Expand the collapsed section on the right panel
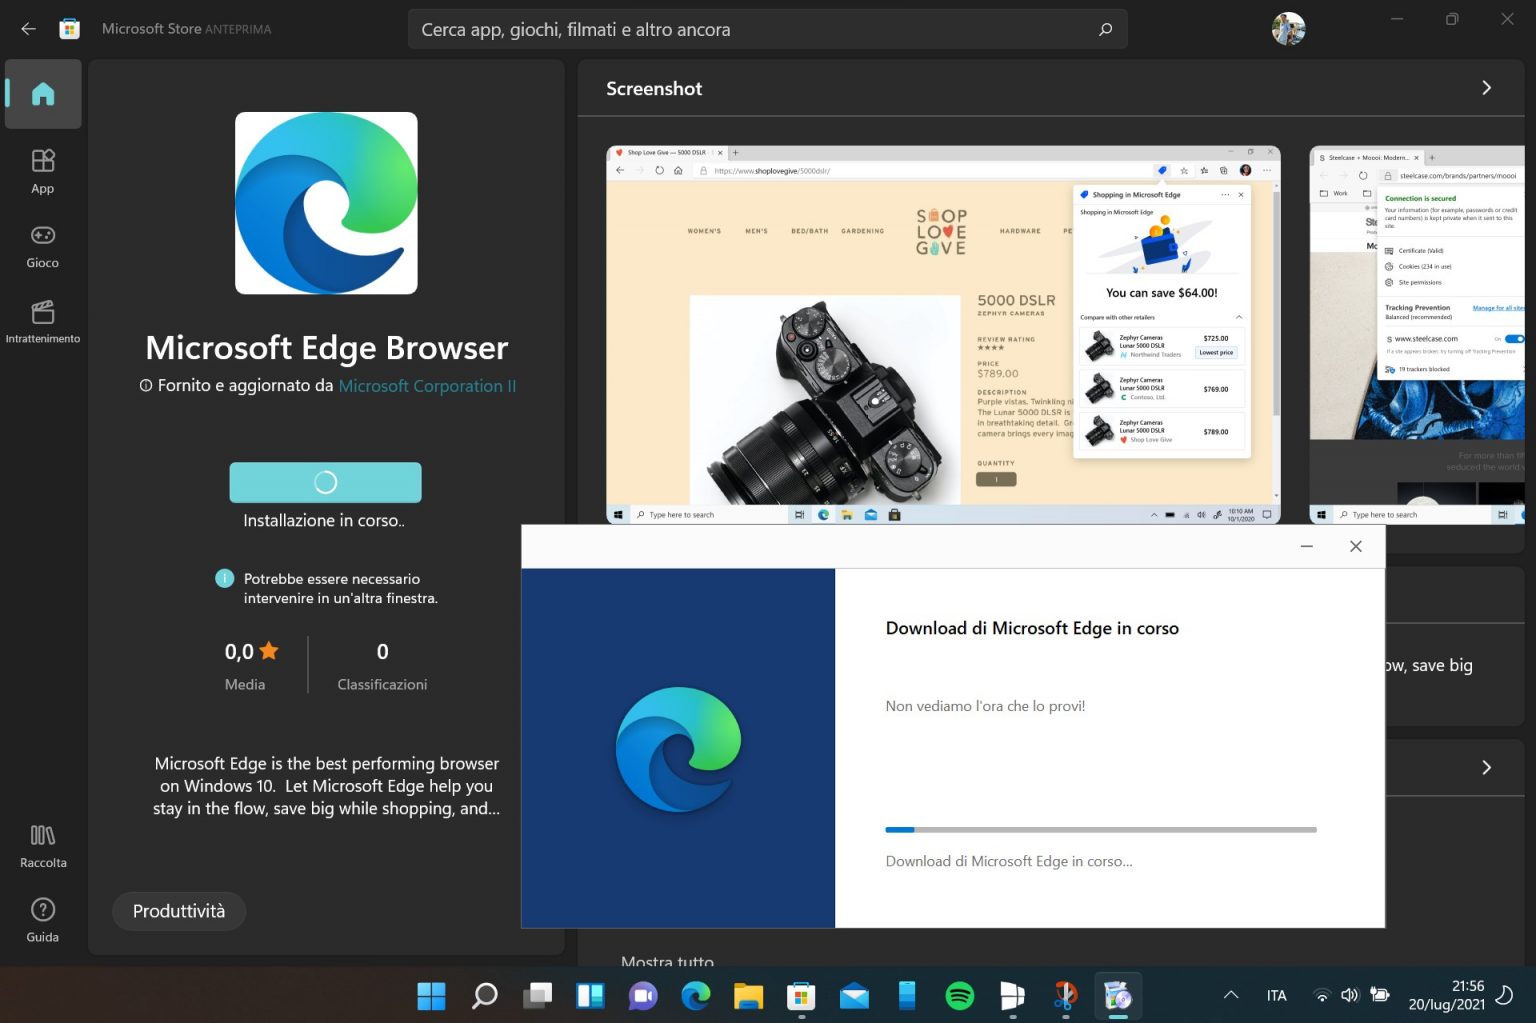 [x=1486, y=767]
